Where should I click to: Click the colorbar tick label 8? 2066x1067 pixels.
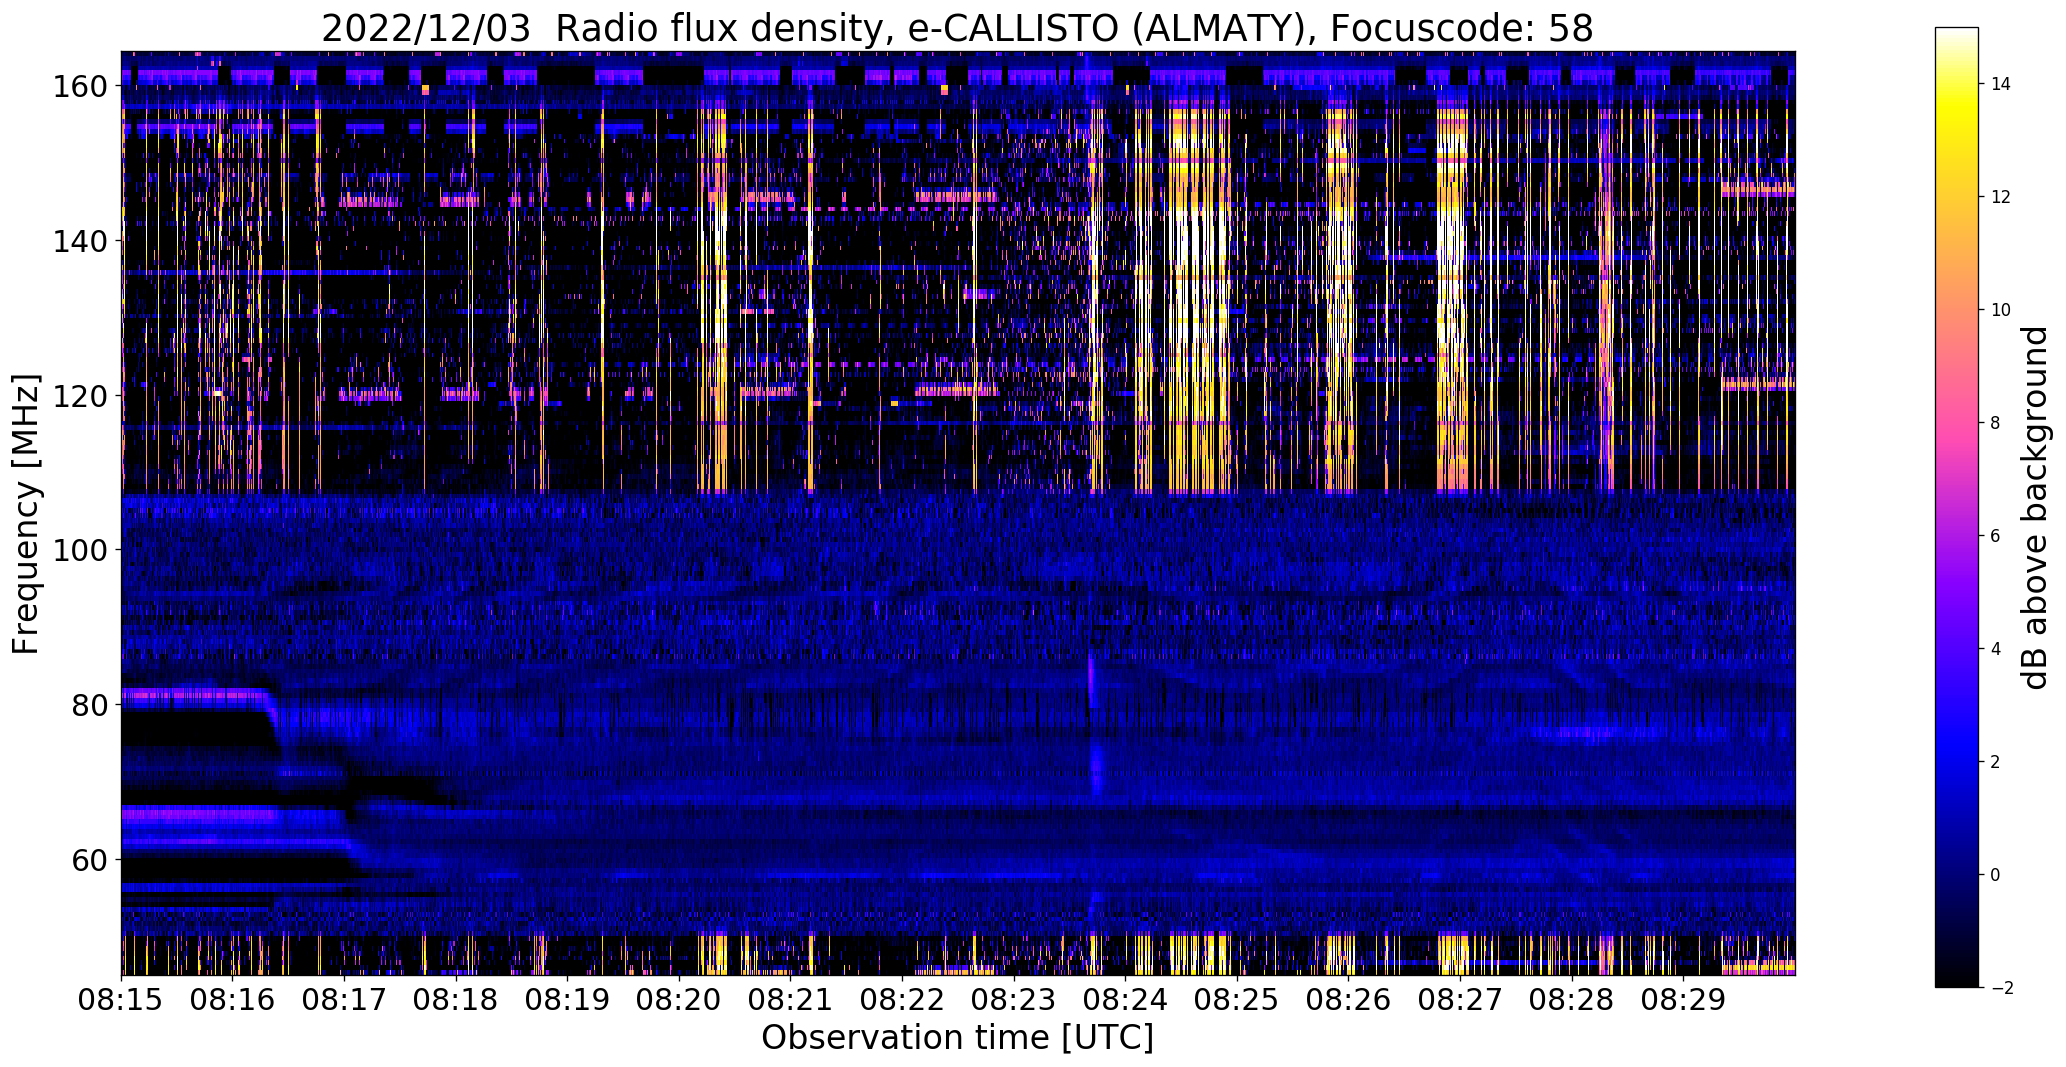(x=1996, y=423)
